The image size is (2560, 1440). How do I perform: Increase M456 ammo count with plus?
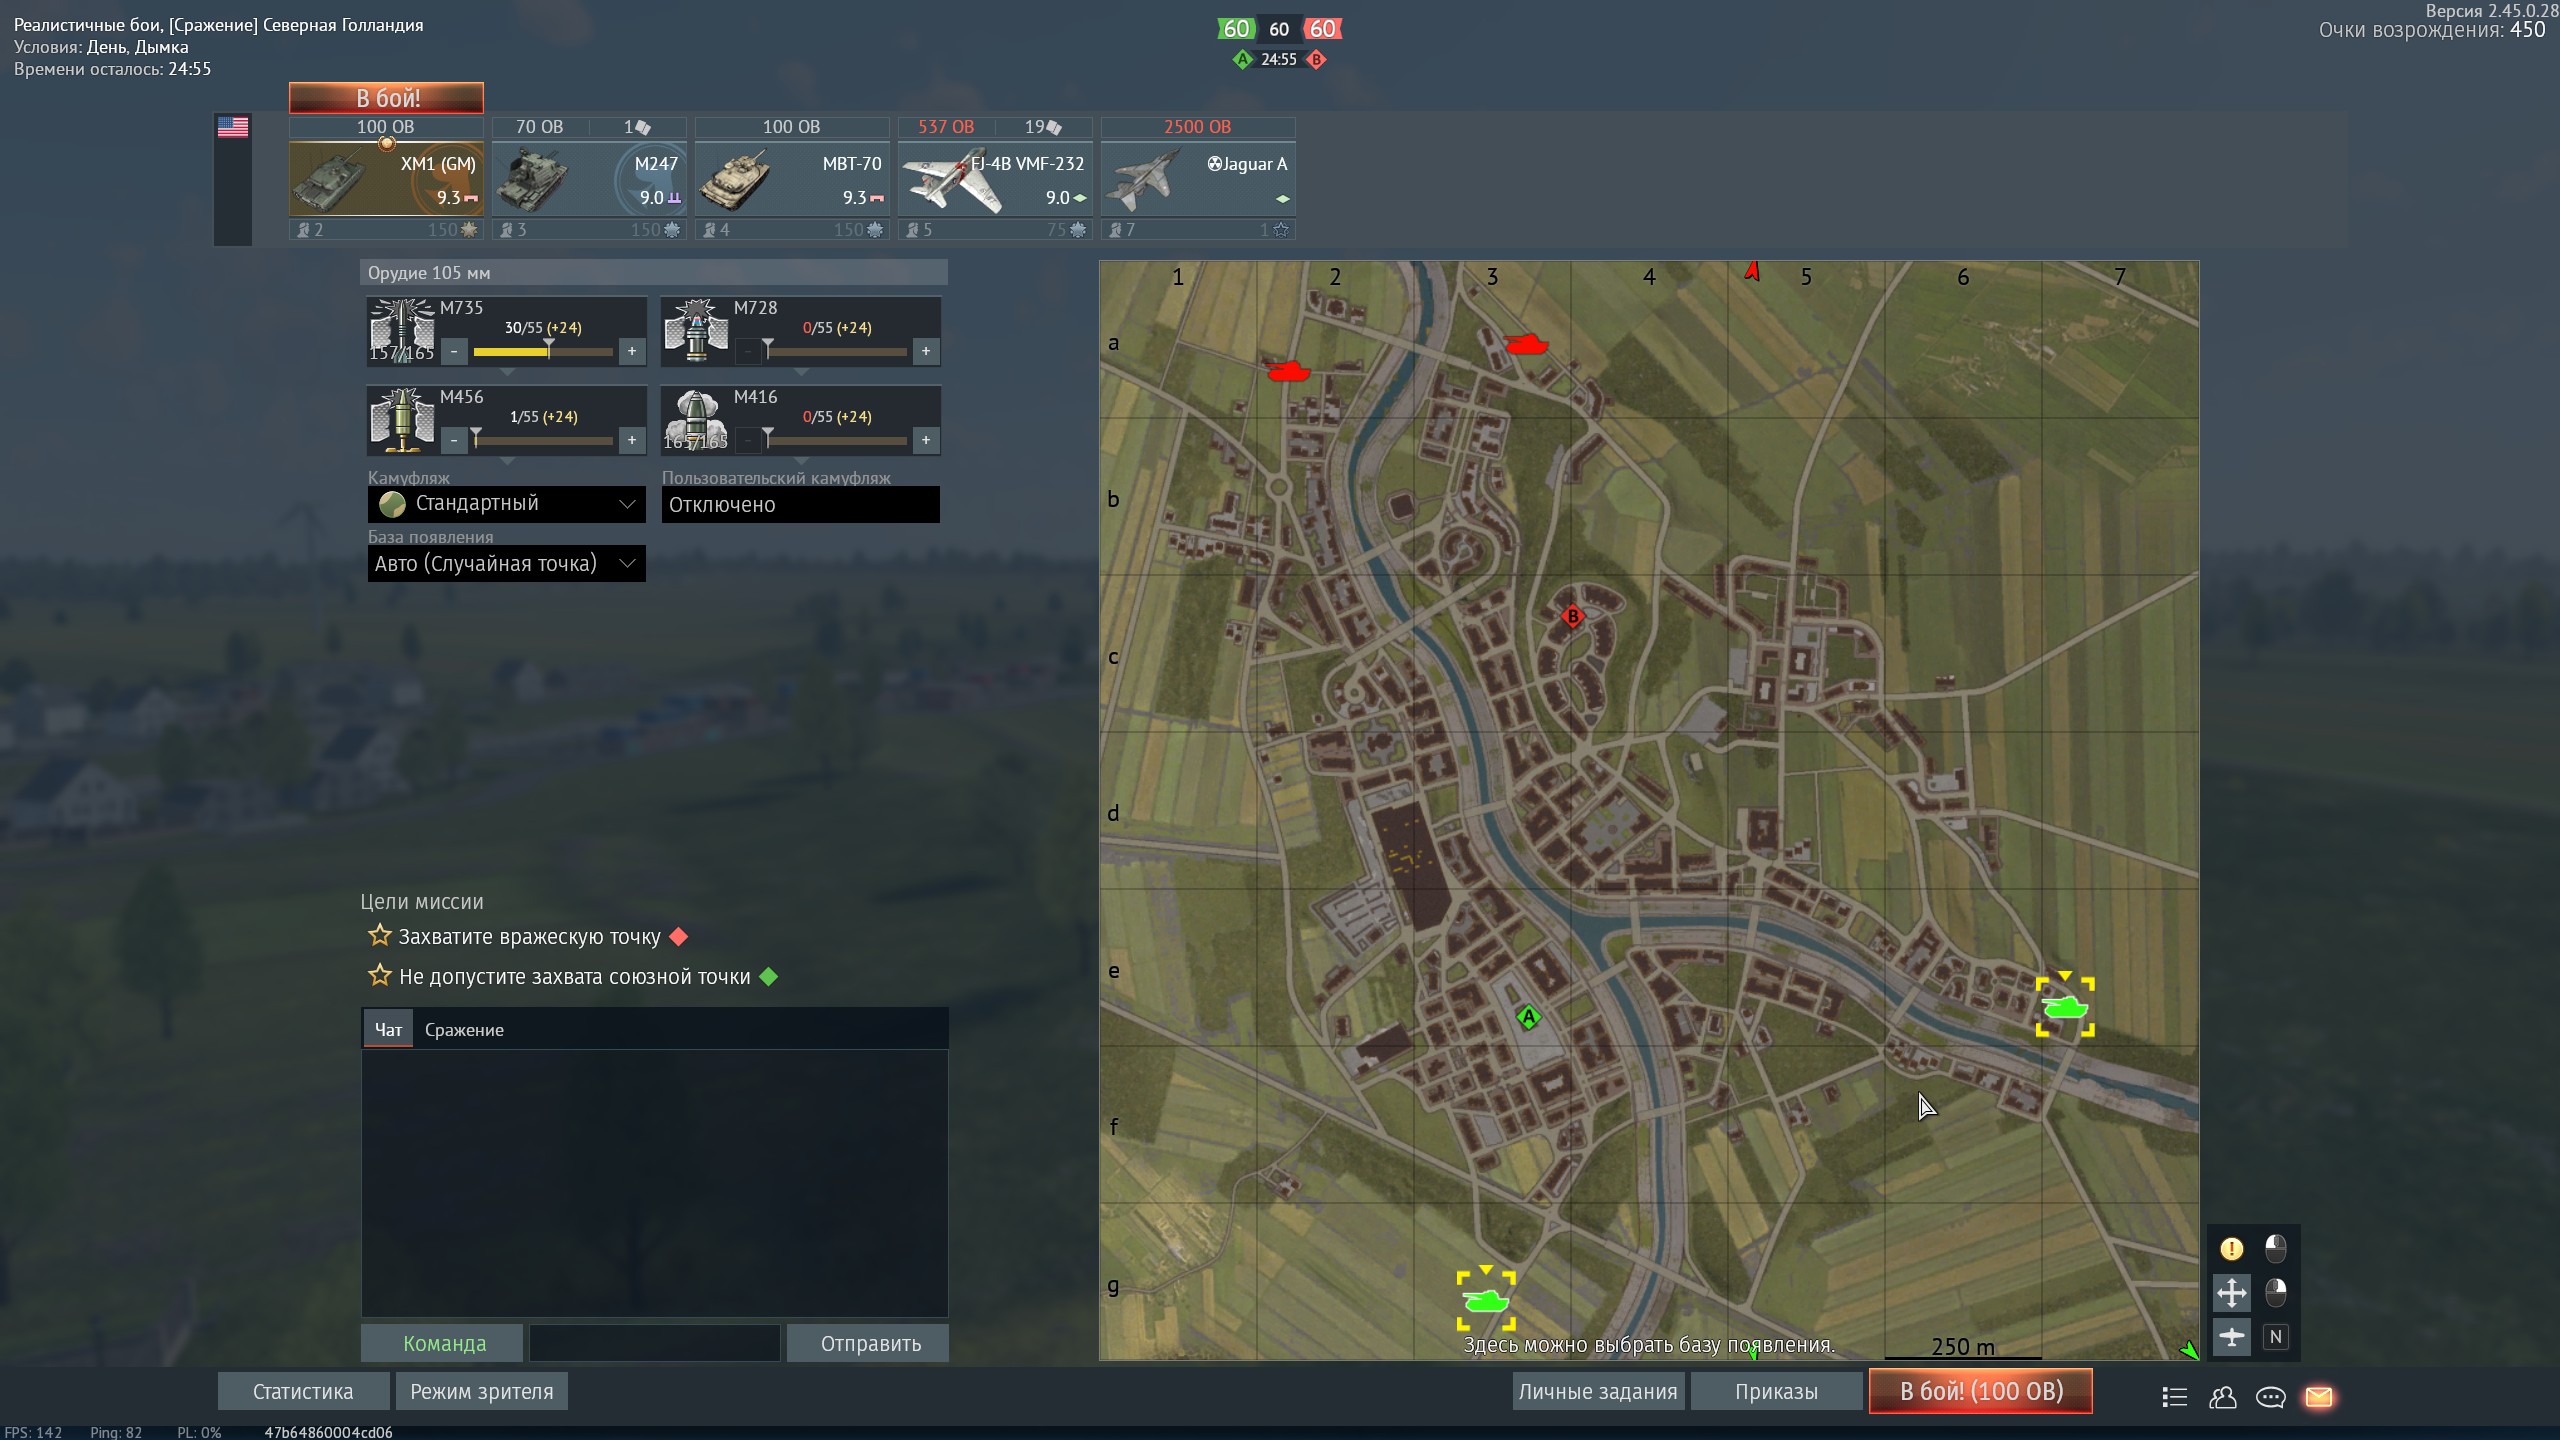pyautogui.click(x=632, y=441)
